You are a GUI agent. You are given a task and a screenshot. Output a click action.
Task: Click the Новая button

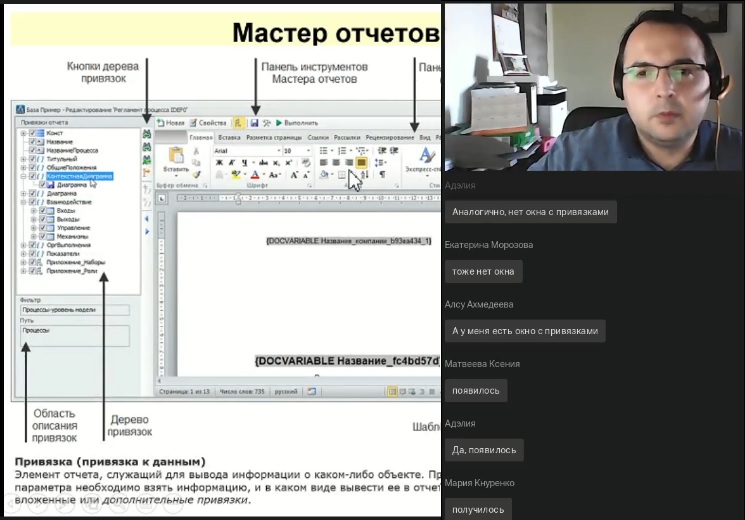point(171,123)
